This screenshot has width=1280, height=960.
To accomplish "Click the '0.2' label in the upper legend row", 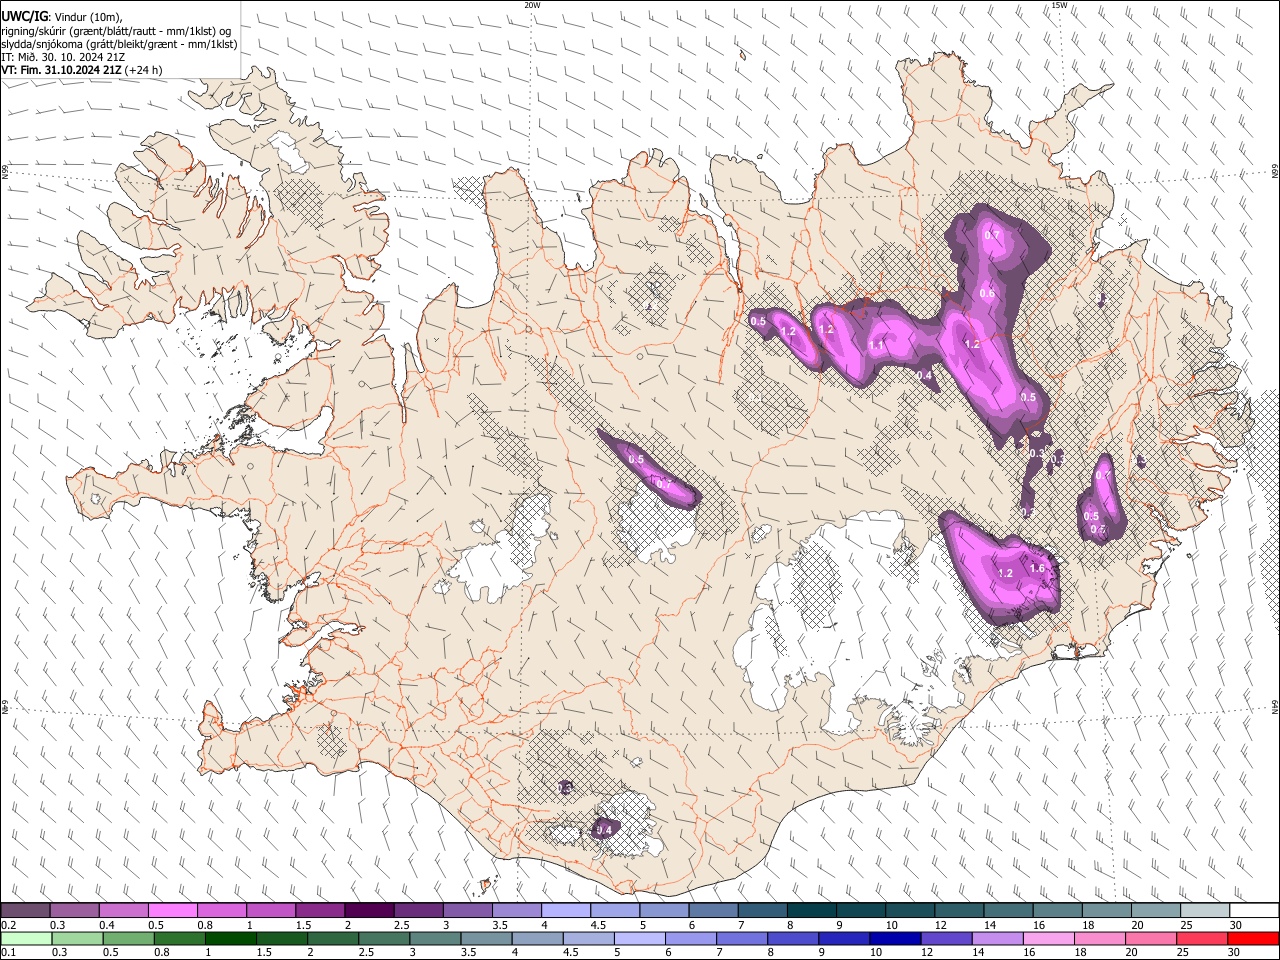I will pos(8,925).
